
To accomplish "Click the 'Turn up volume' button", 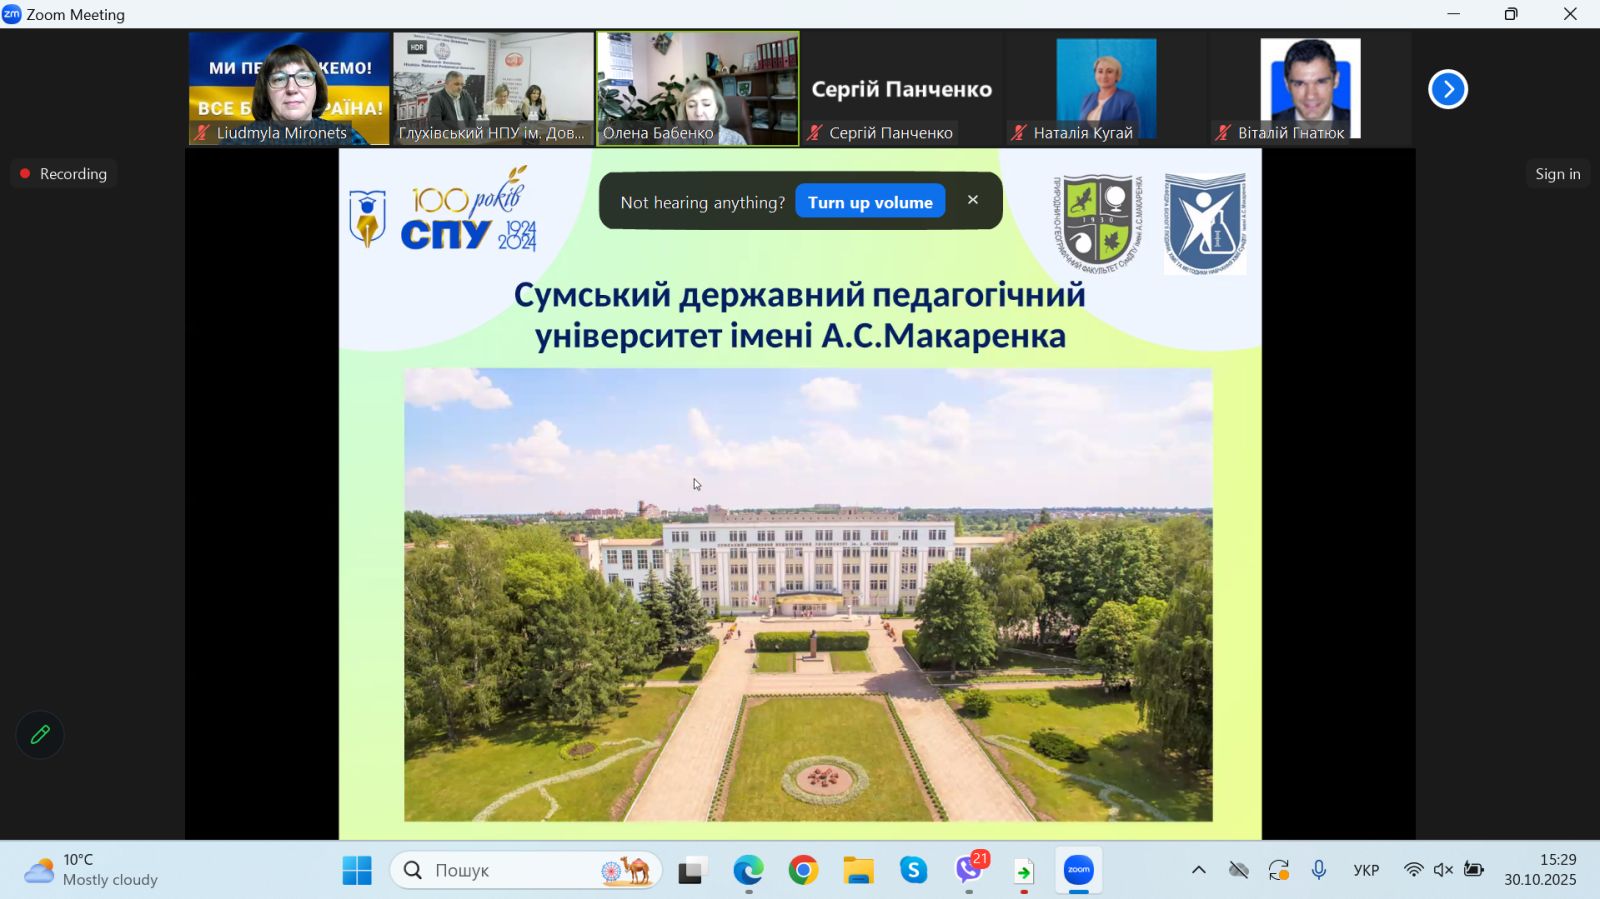I will point(870,202).
